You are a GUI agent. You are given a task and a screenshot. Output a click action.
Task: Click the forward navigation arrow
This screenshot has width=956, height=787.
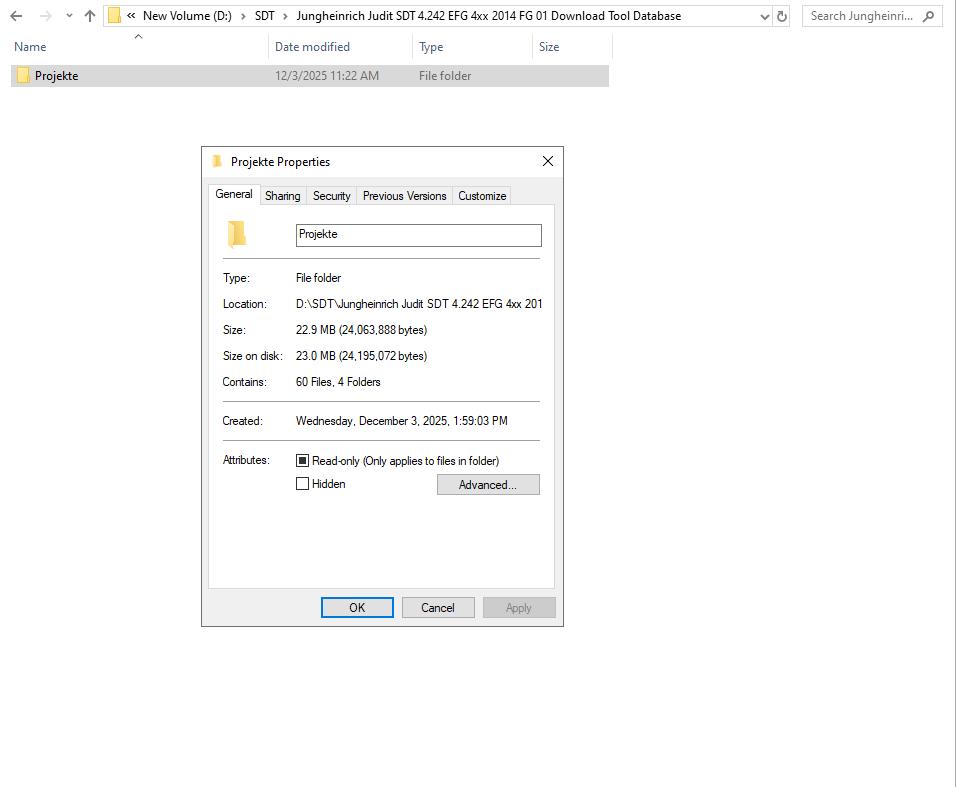pos(46,16)
